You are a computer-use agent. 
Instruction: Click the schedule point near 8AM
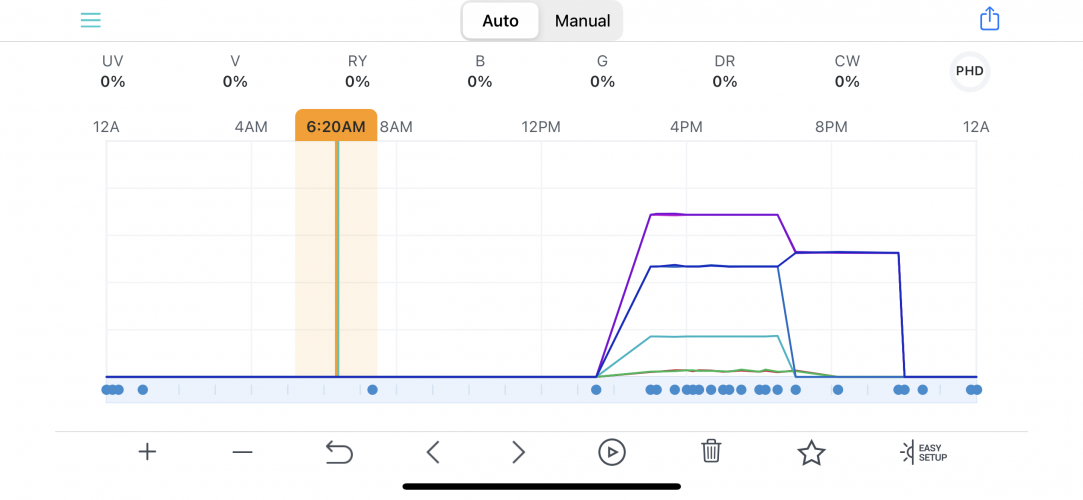click(x=372, y=390)
